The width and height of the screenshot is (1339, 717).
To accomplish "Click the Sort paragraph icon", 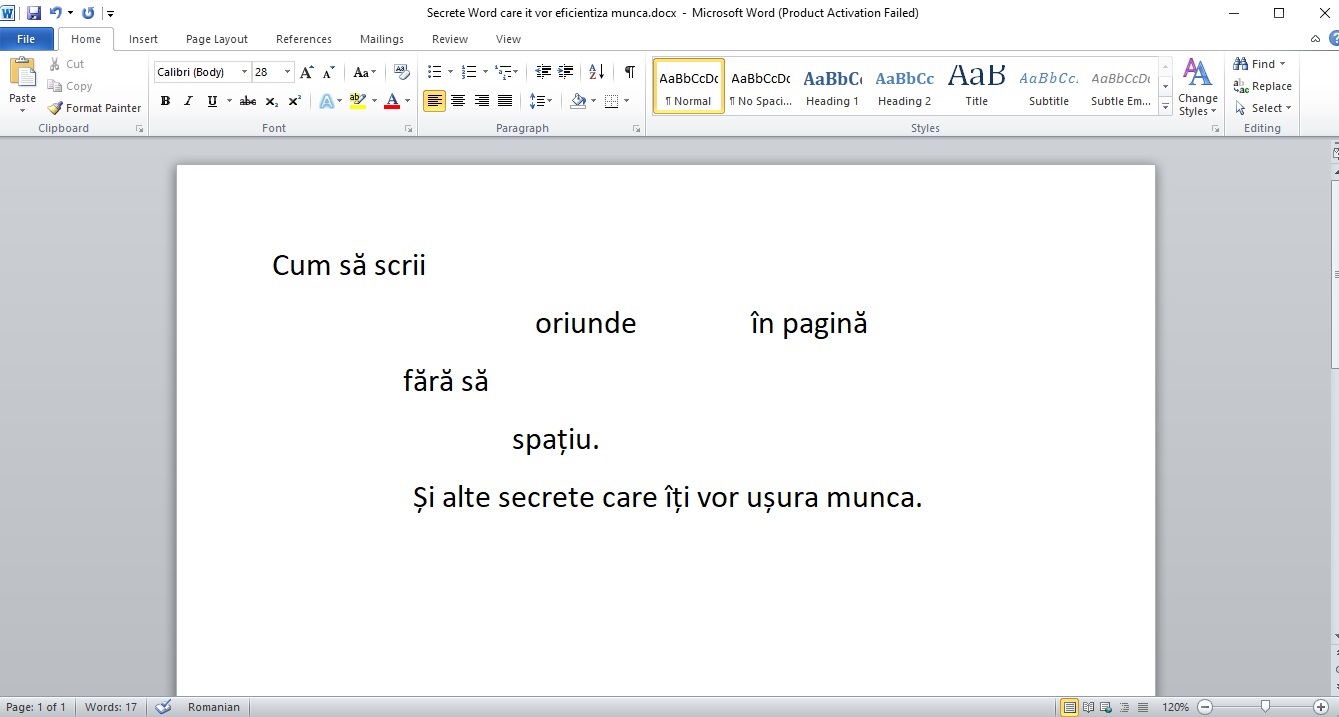I will pyautogui.click(x=596, y=72).
